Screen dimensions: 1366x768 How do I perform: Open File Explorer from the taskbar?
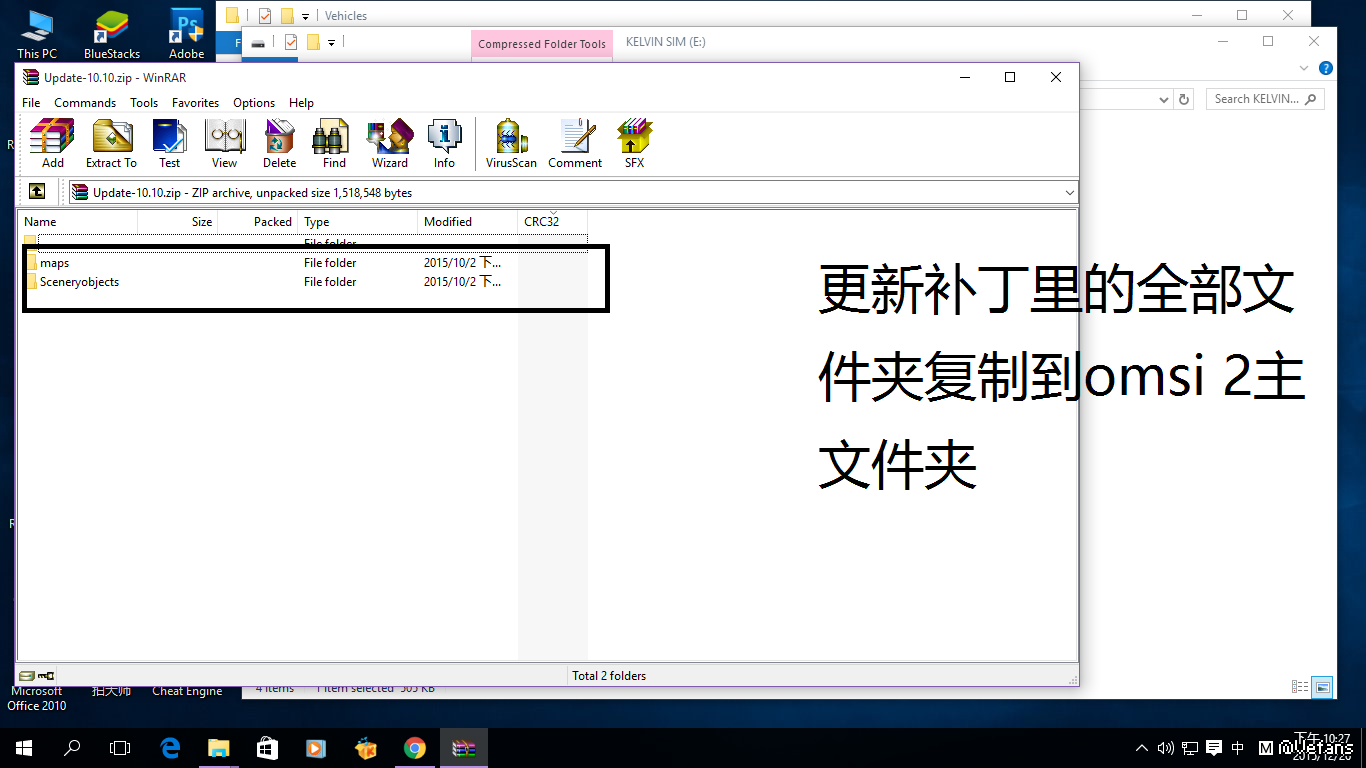(218, 748)
